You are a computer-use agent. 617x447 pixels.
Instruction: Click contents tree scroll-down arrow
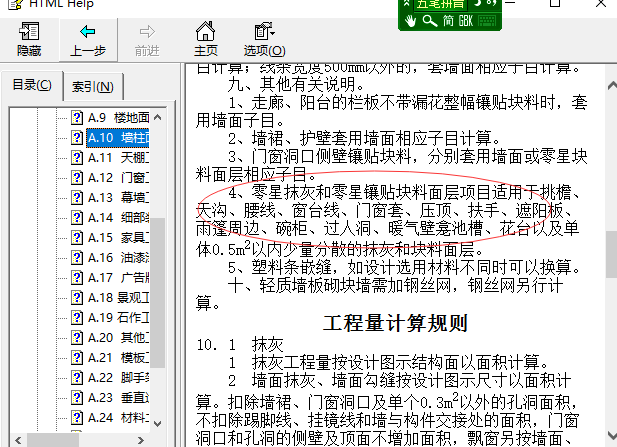tap(157, 424)
